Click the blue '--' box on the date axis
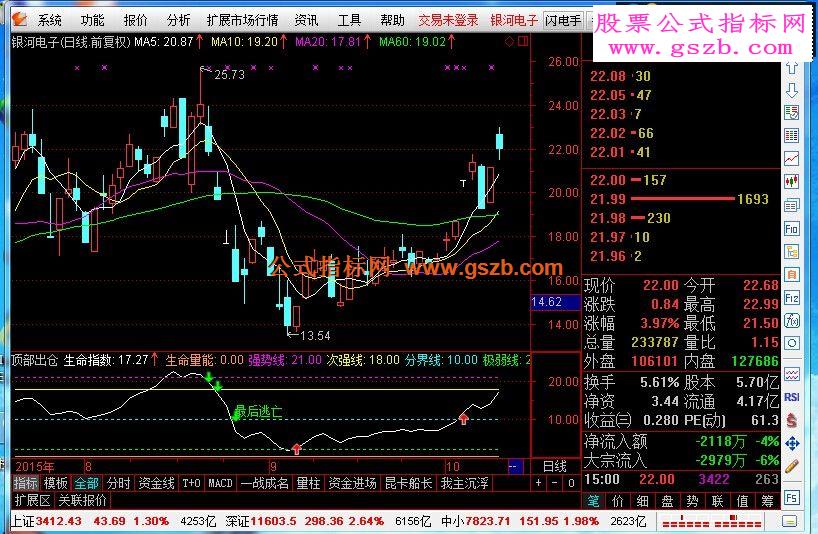The width and height of the screenshot is (818, 534). [513, 466]
